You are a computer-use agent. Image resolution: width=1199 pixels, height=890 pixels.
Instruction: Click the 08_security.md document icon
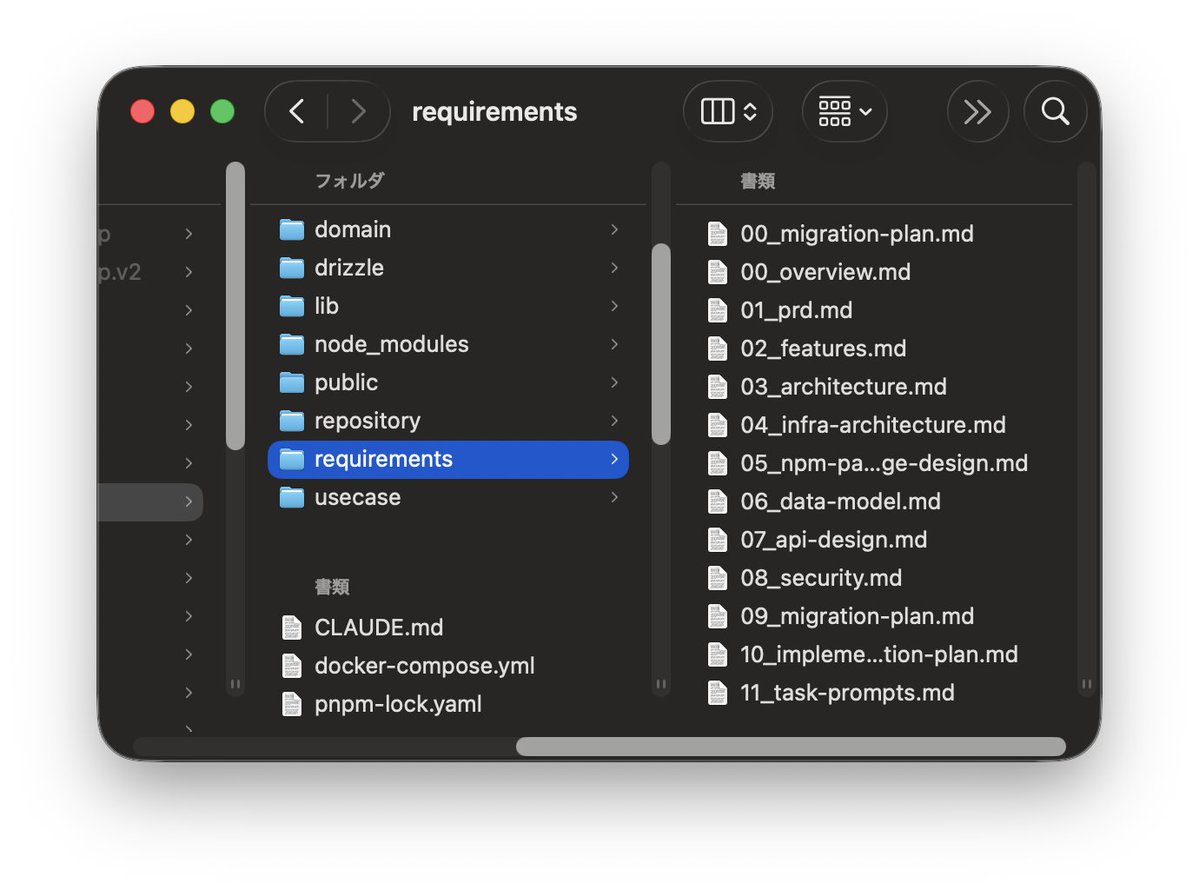click(x=717, y=577)
